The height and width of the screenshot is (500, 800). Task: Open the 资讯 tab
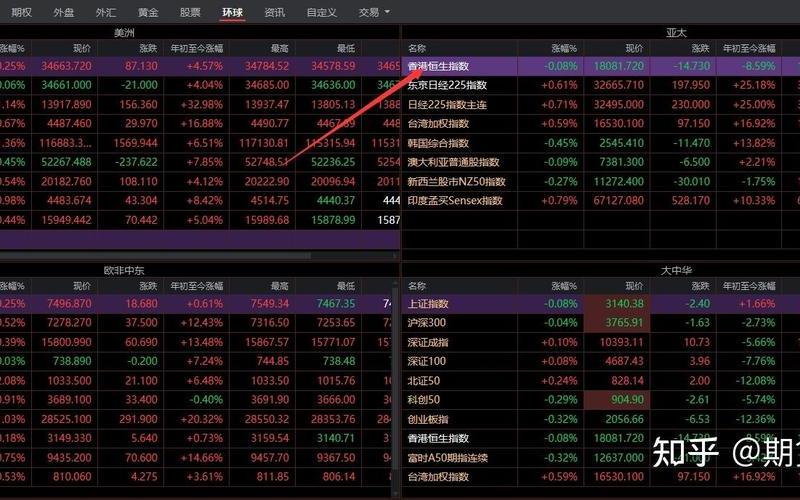click(x=274, y=12)
